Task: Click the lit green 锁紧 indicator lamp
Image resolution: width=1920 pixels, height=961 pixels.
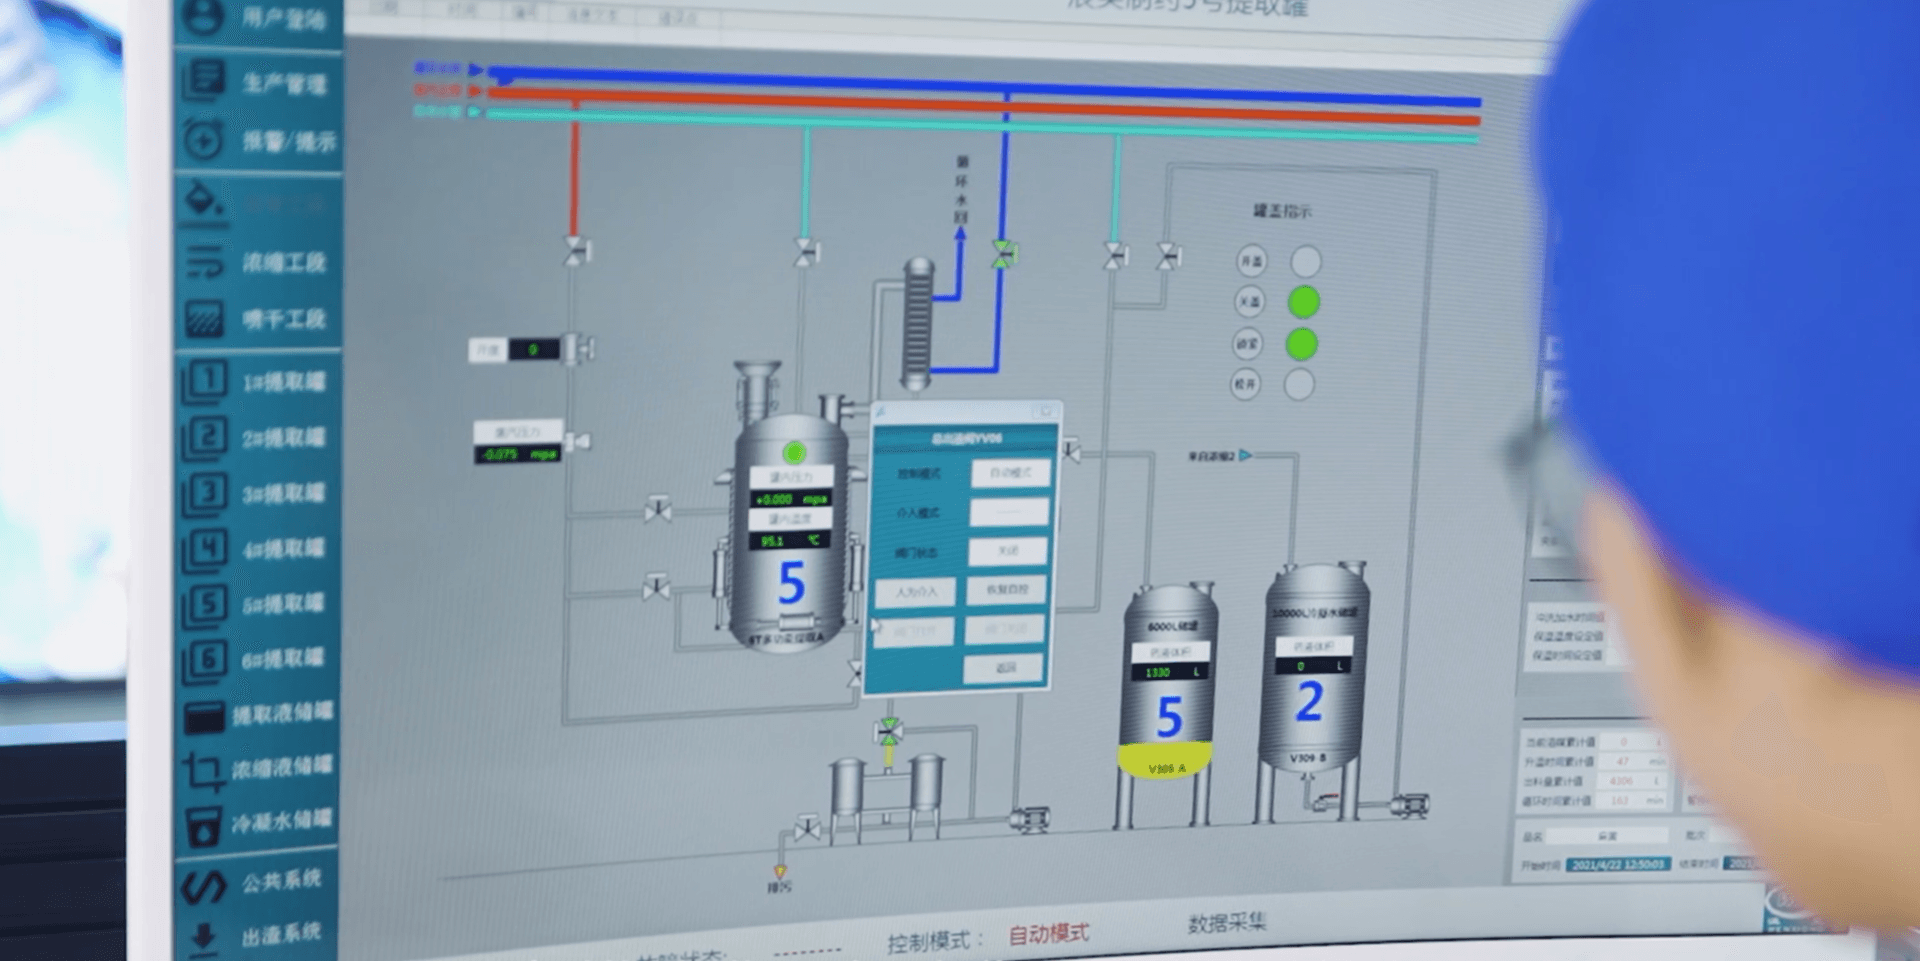Action: [x=1301, y=344]
